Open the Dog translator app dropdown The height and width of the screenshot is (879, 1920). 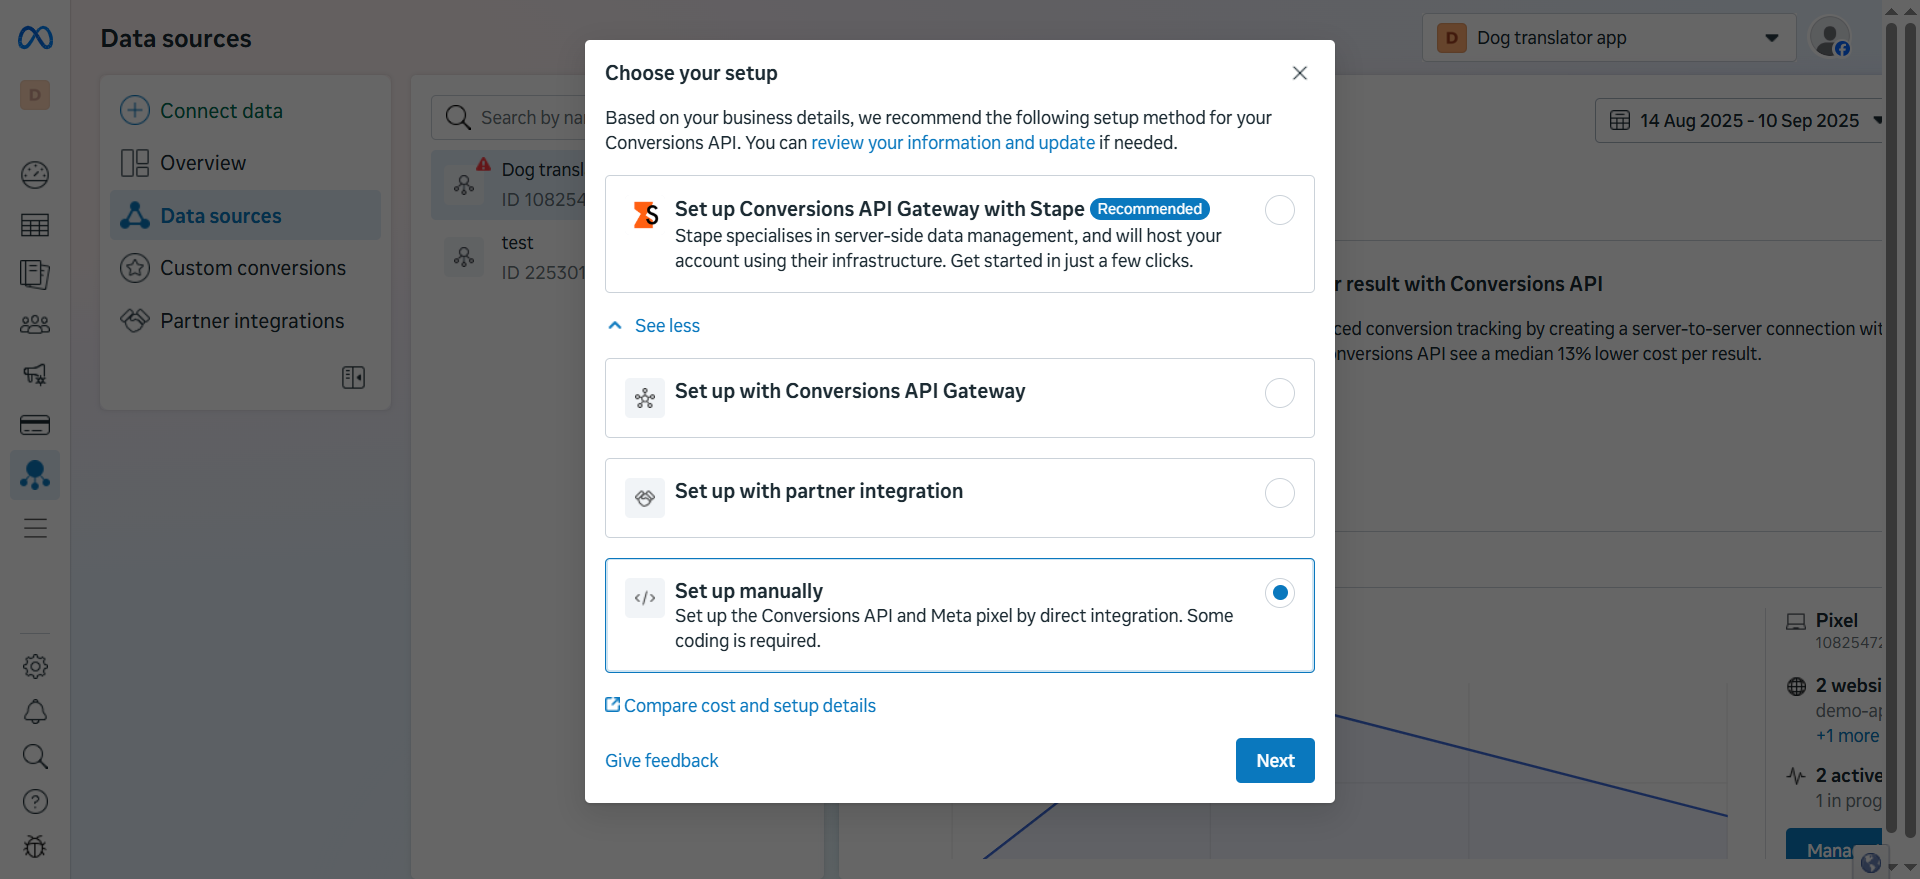click(1609, 38)
